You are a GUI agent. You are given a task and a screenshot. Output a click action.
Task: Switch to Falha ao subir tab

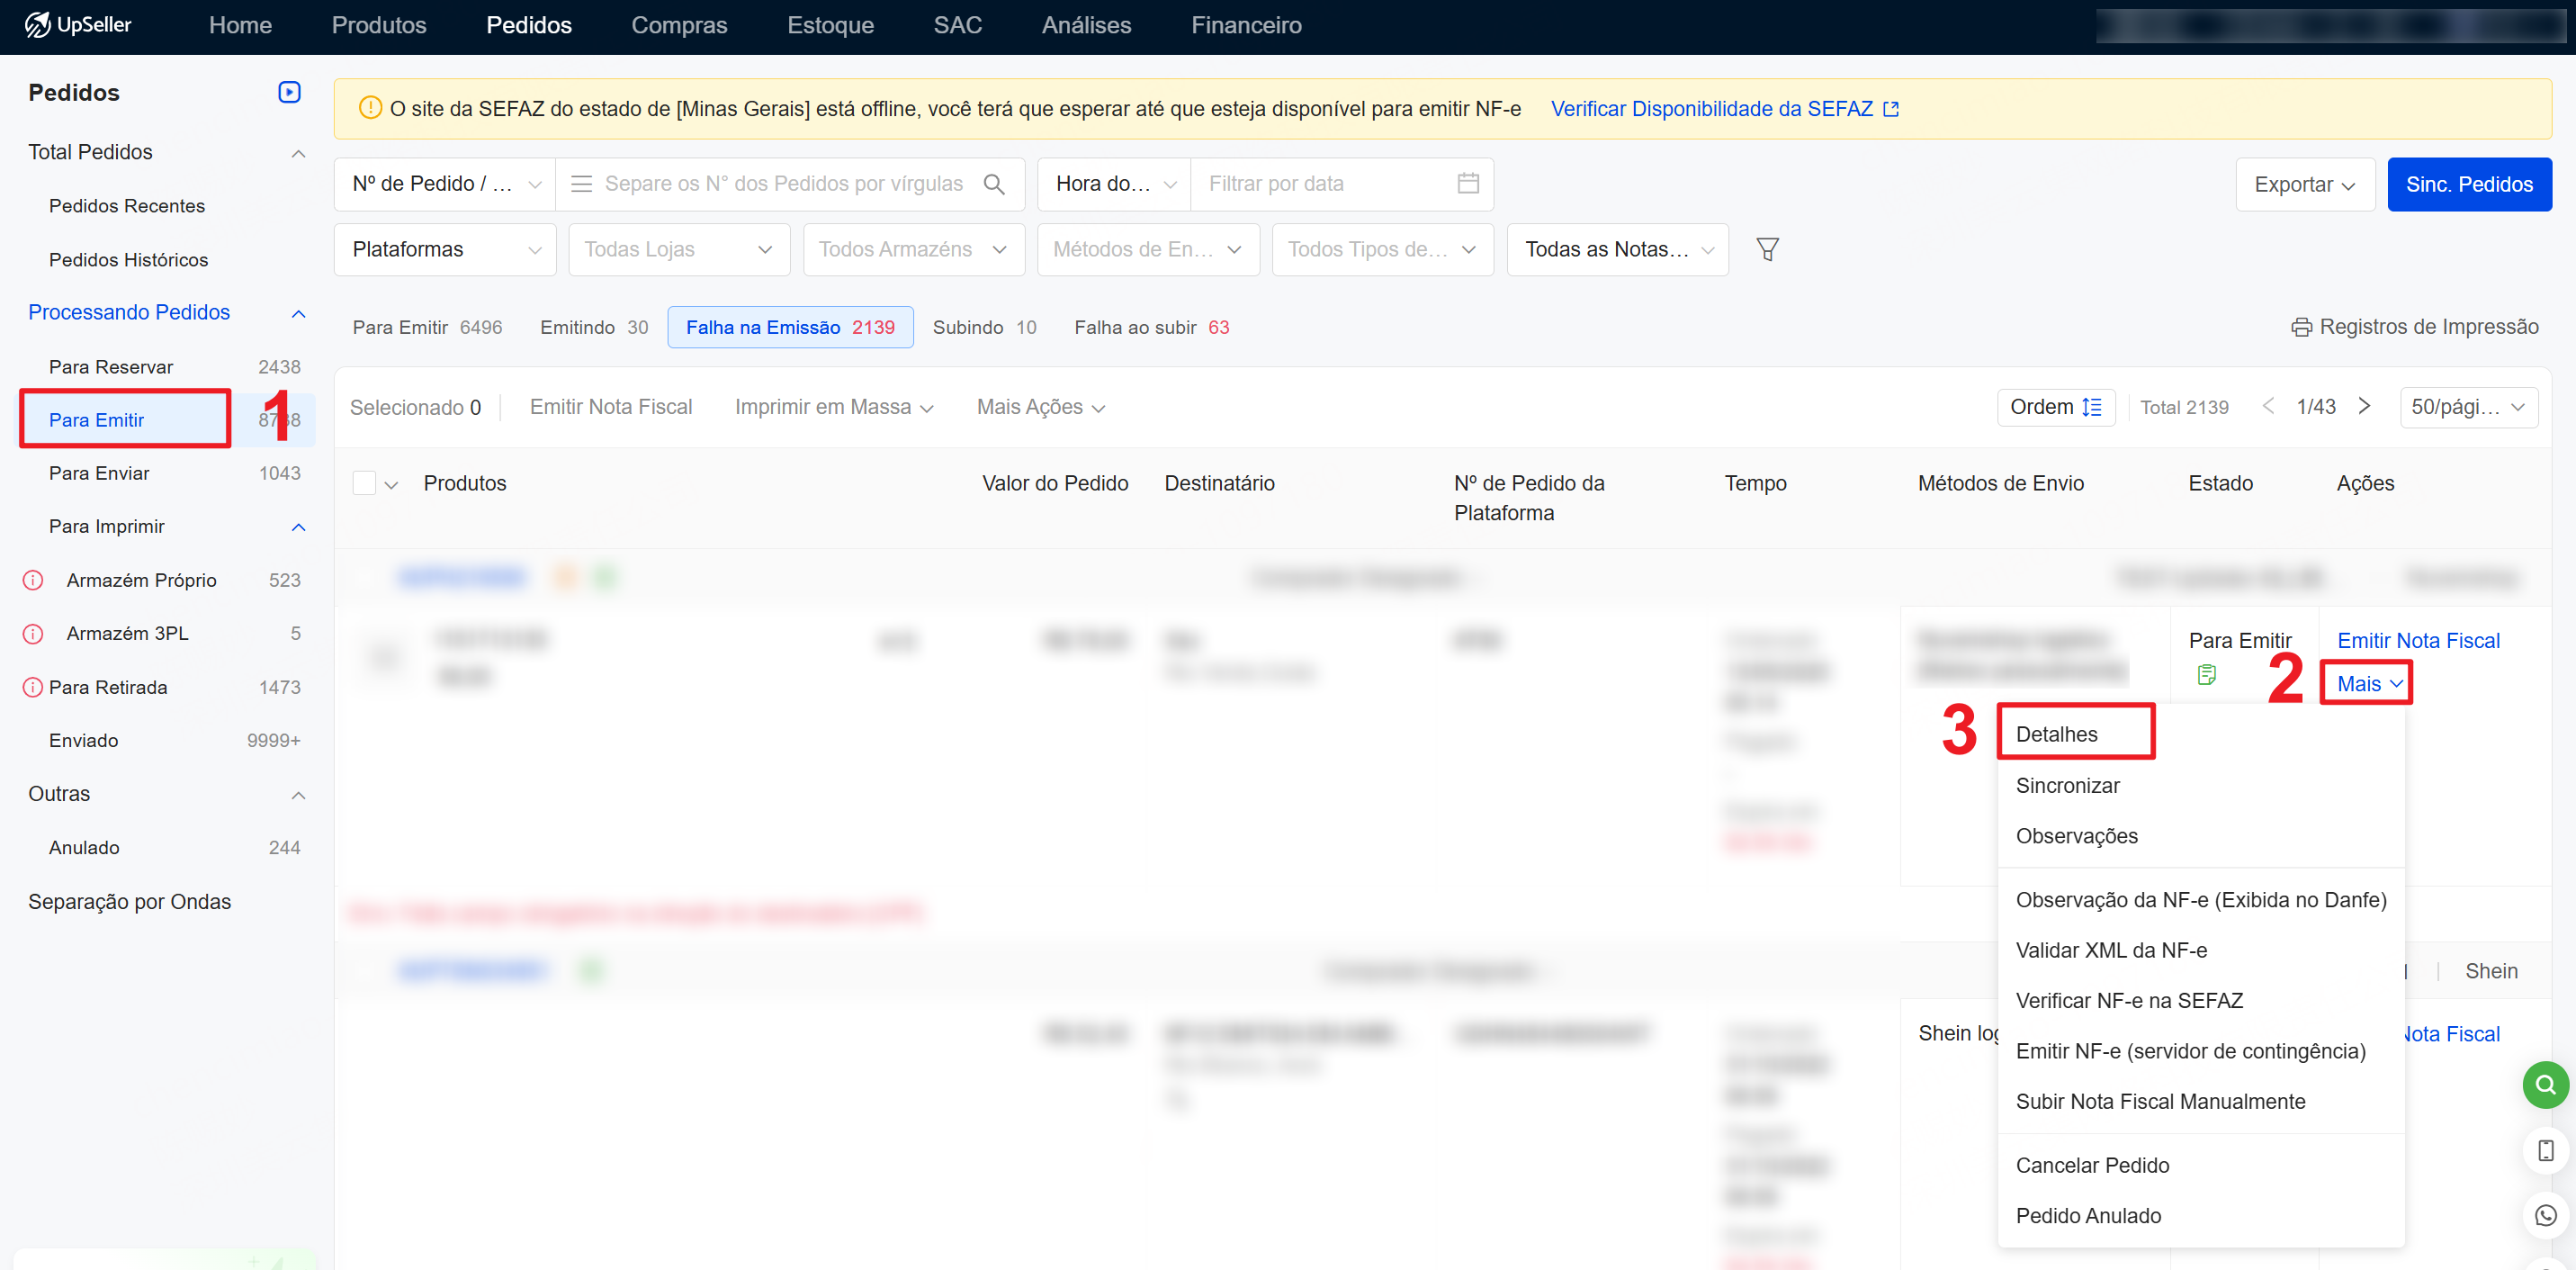pyautogui.click(x=1151, y=327)
